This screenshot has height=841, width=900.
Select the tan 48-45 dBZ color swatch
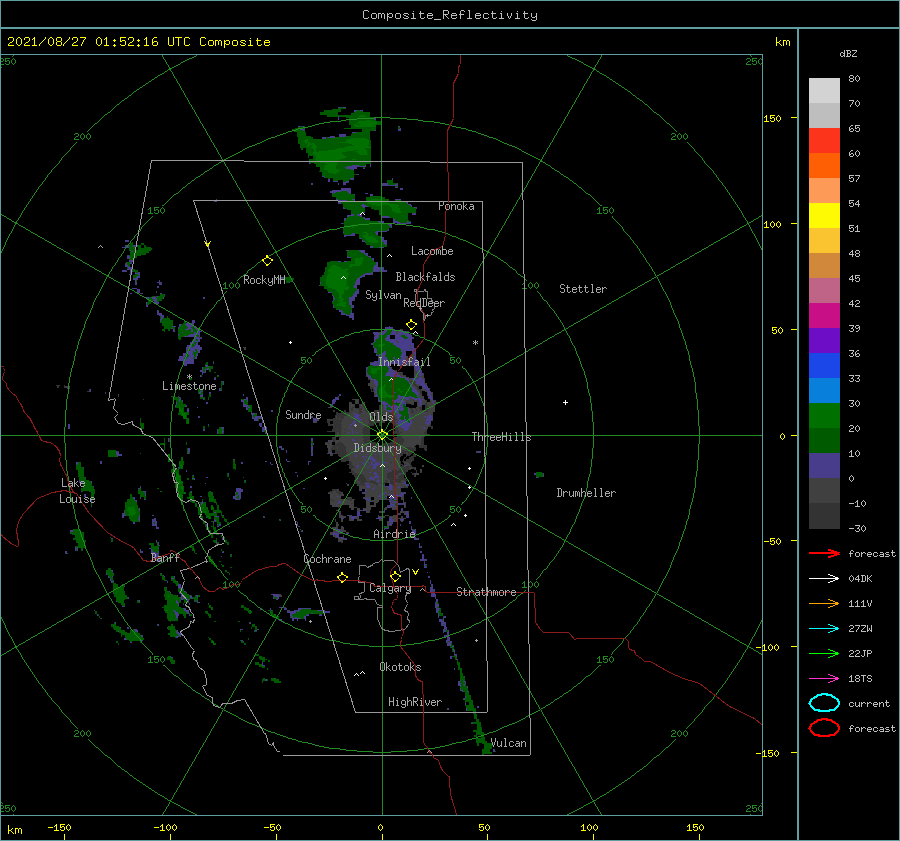point(824,266)
